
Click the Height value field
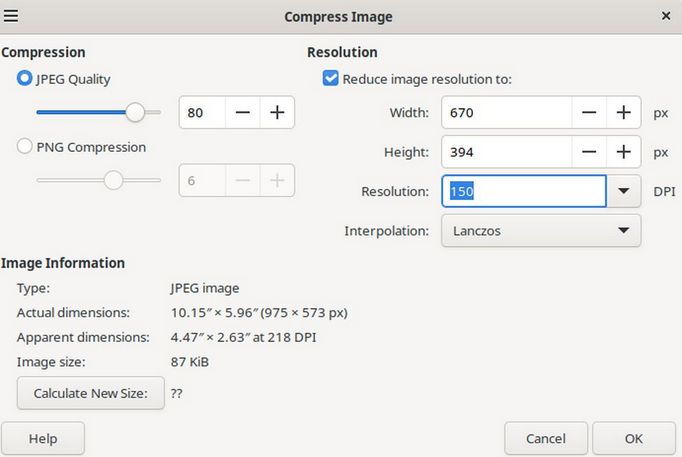506,152
